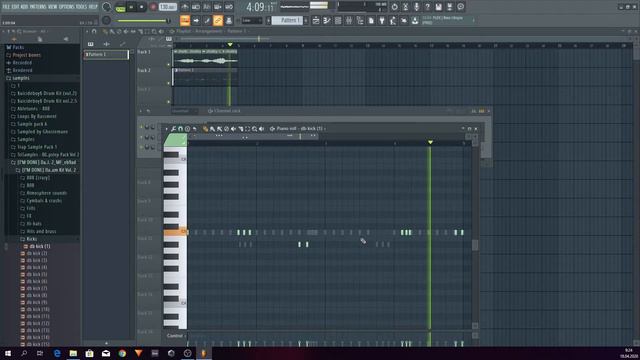Click the Record button
Image resolution: width=640 pixels, height=360 pixels.
(x=153, y=7)
